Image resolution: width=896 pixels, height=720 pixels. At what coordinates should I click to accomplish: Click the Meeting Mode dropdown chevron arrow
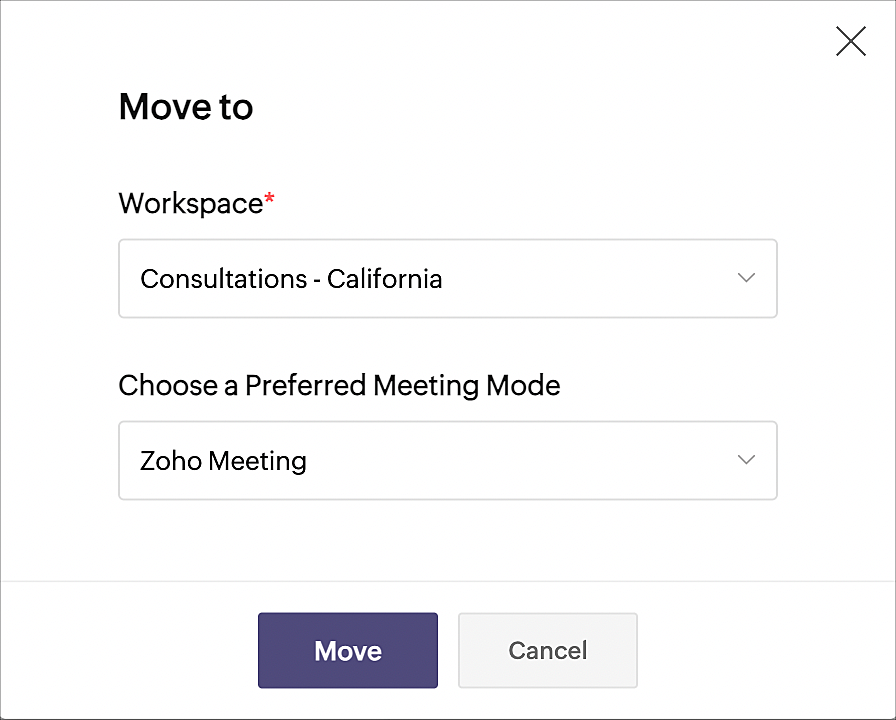click(746, 460)
